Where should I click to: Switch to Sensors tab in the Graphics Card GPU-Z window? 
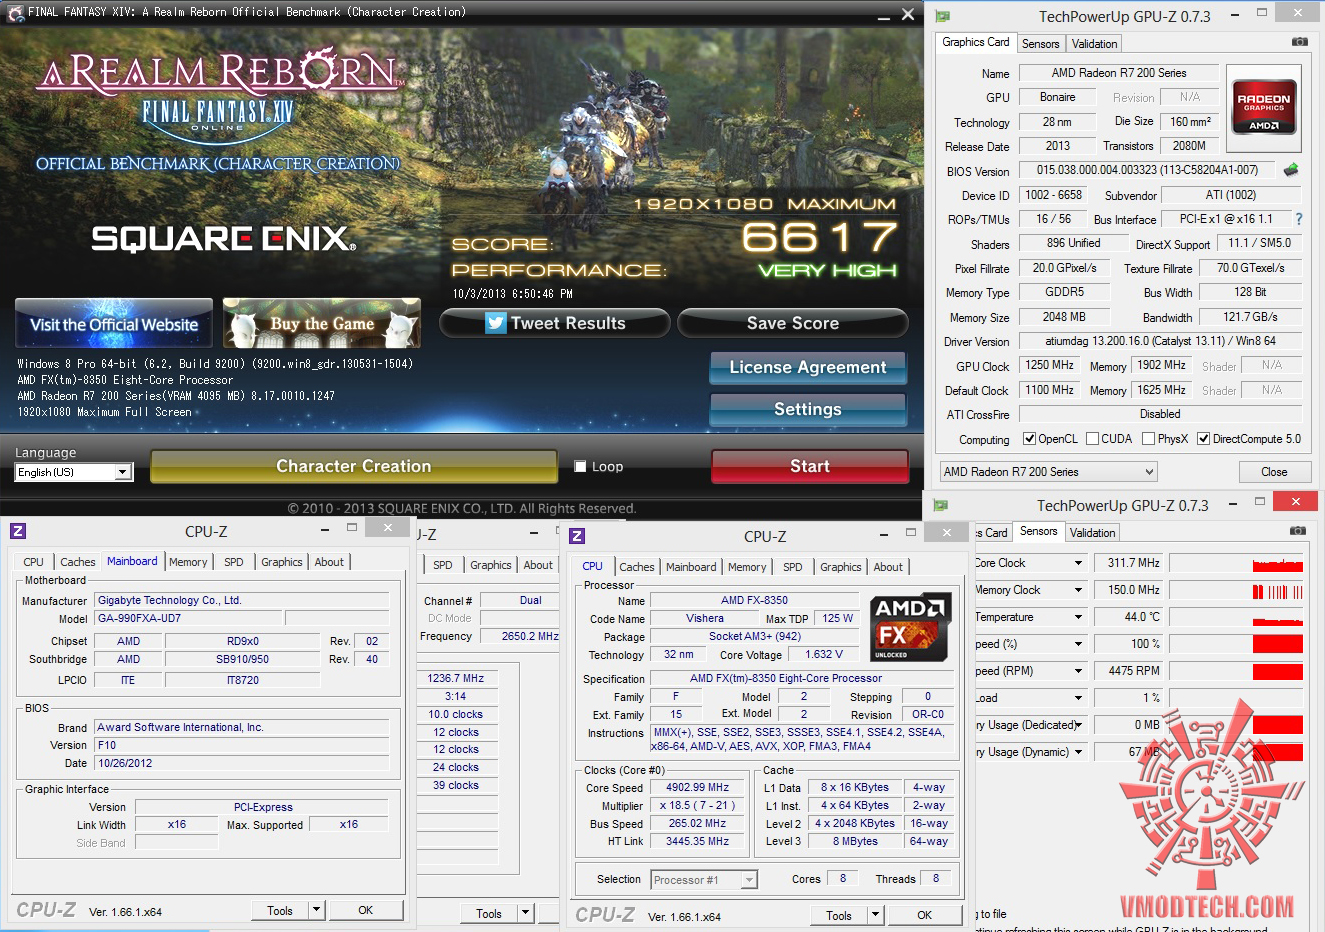1040,44
